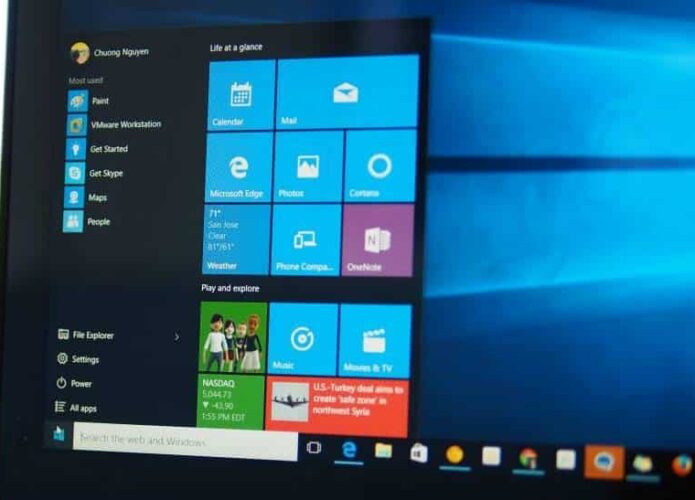The image size is (695, 500).
Task: Open the Xbox avatars tile
Action: pos(233,338)
